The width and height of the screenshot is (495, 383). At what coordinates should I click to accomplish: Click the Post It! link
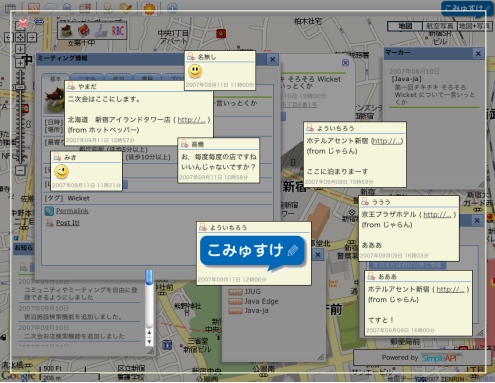68,222
